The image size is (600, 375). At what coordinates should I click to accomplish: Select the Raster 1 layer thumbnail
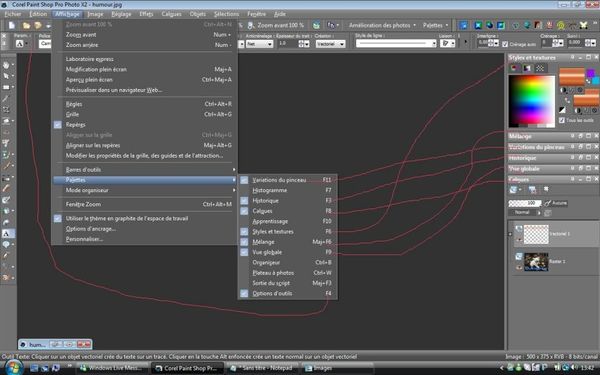536,262
